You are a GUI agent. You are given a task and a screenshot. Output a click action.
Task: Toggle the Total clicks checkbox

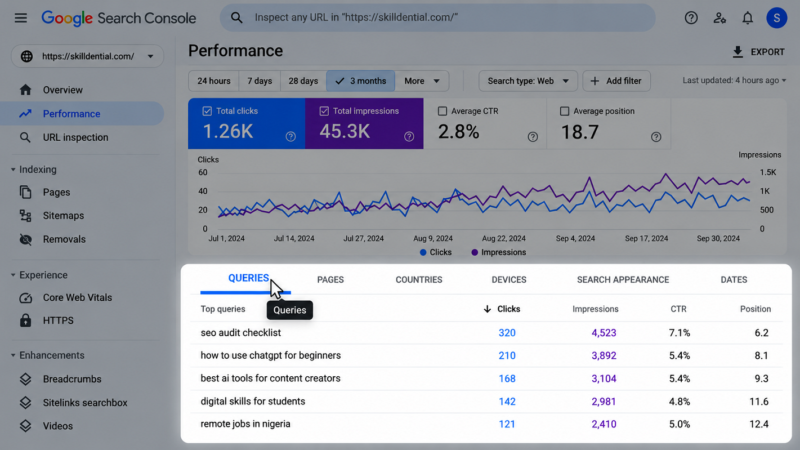click(207, 111)
